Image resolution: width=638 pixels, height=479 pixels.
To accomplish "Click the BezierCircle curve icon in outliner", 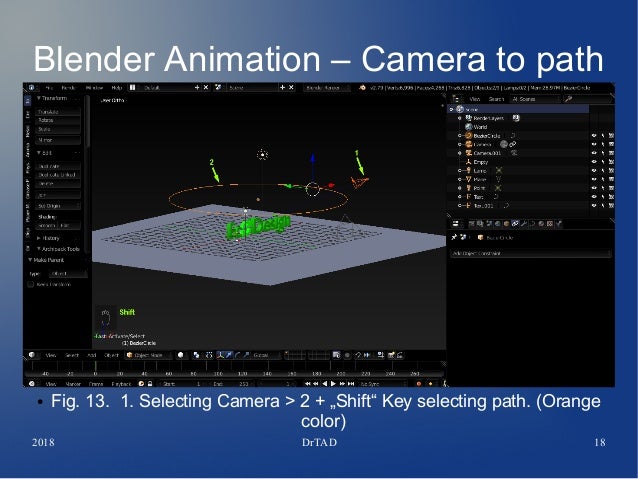I will tap(469, 136).
